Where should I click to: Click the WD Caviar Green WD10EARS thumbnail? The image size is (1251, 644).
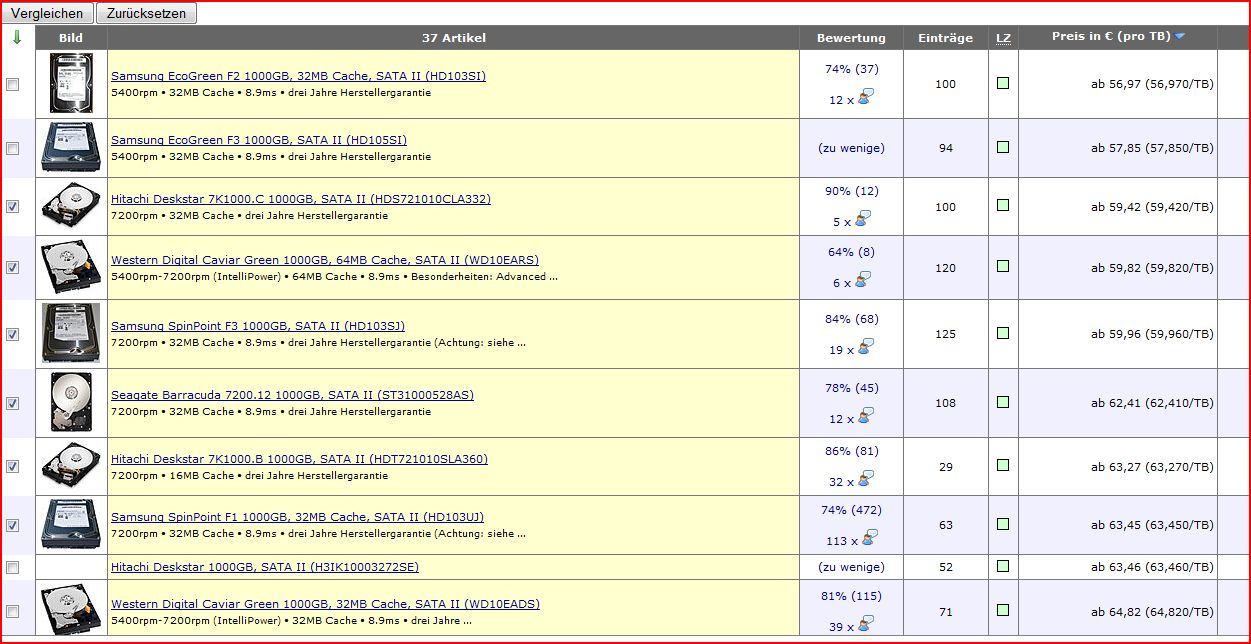point(71,267)
